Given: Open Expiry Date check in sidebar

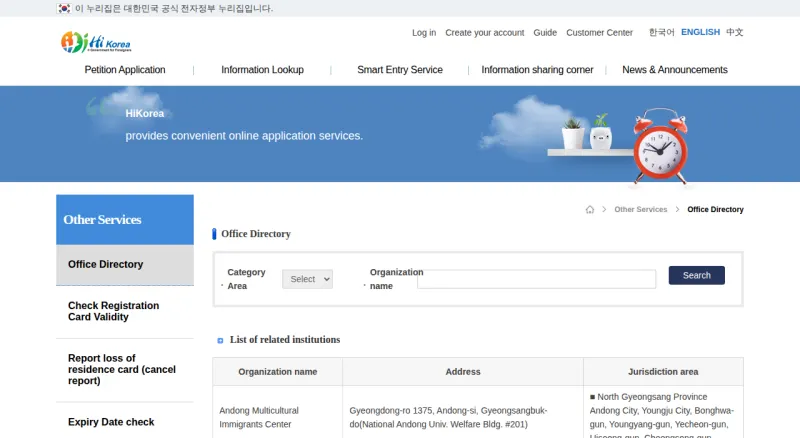Looking at the screenshot, I should point(125,422).
